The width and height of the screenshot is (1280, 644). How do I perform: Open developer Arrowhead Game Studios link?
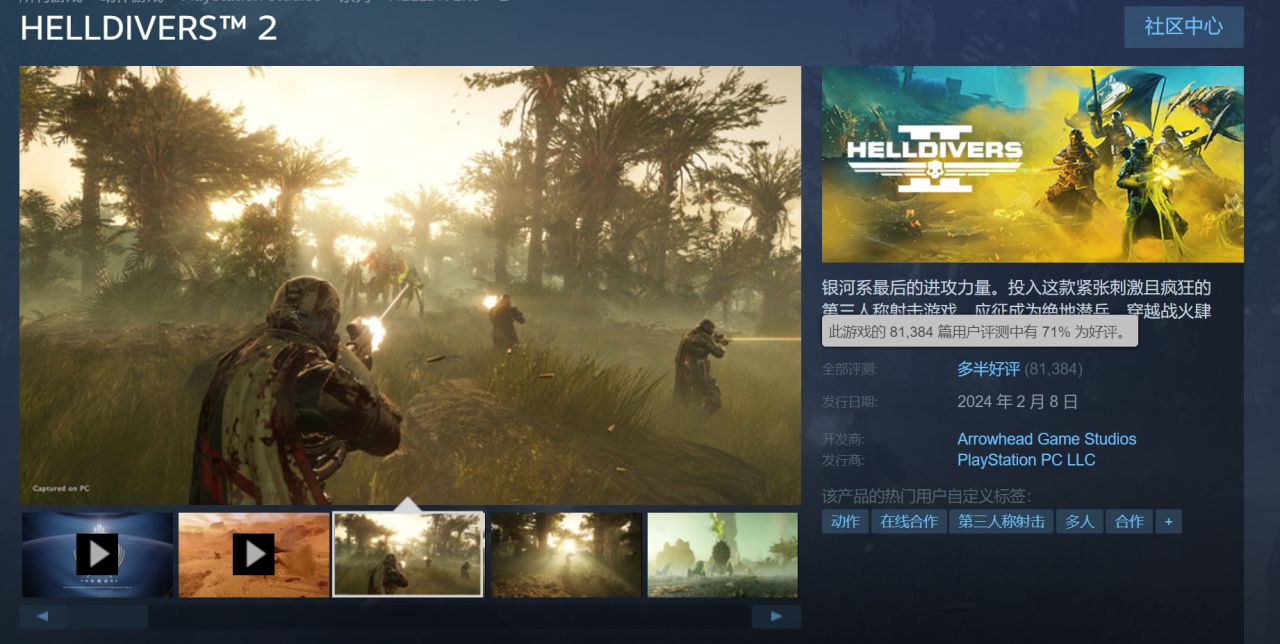tap(1047, 439)
